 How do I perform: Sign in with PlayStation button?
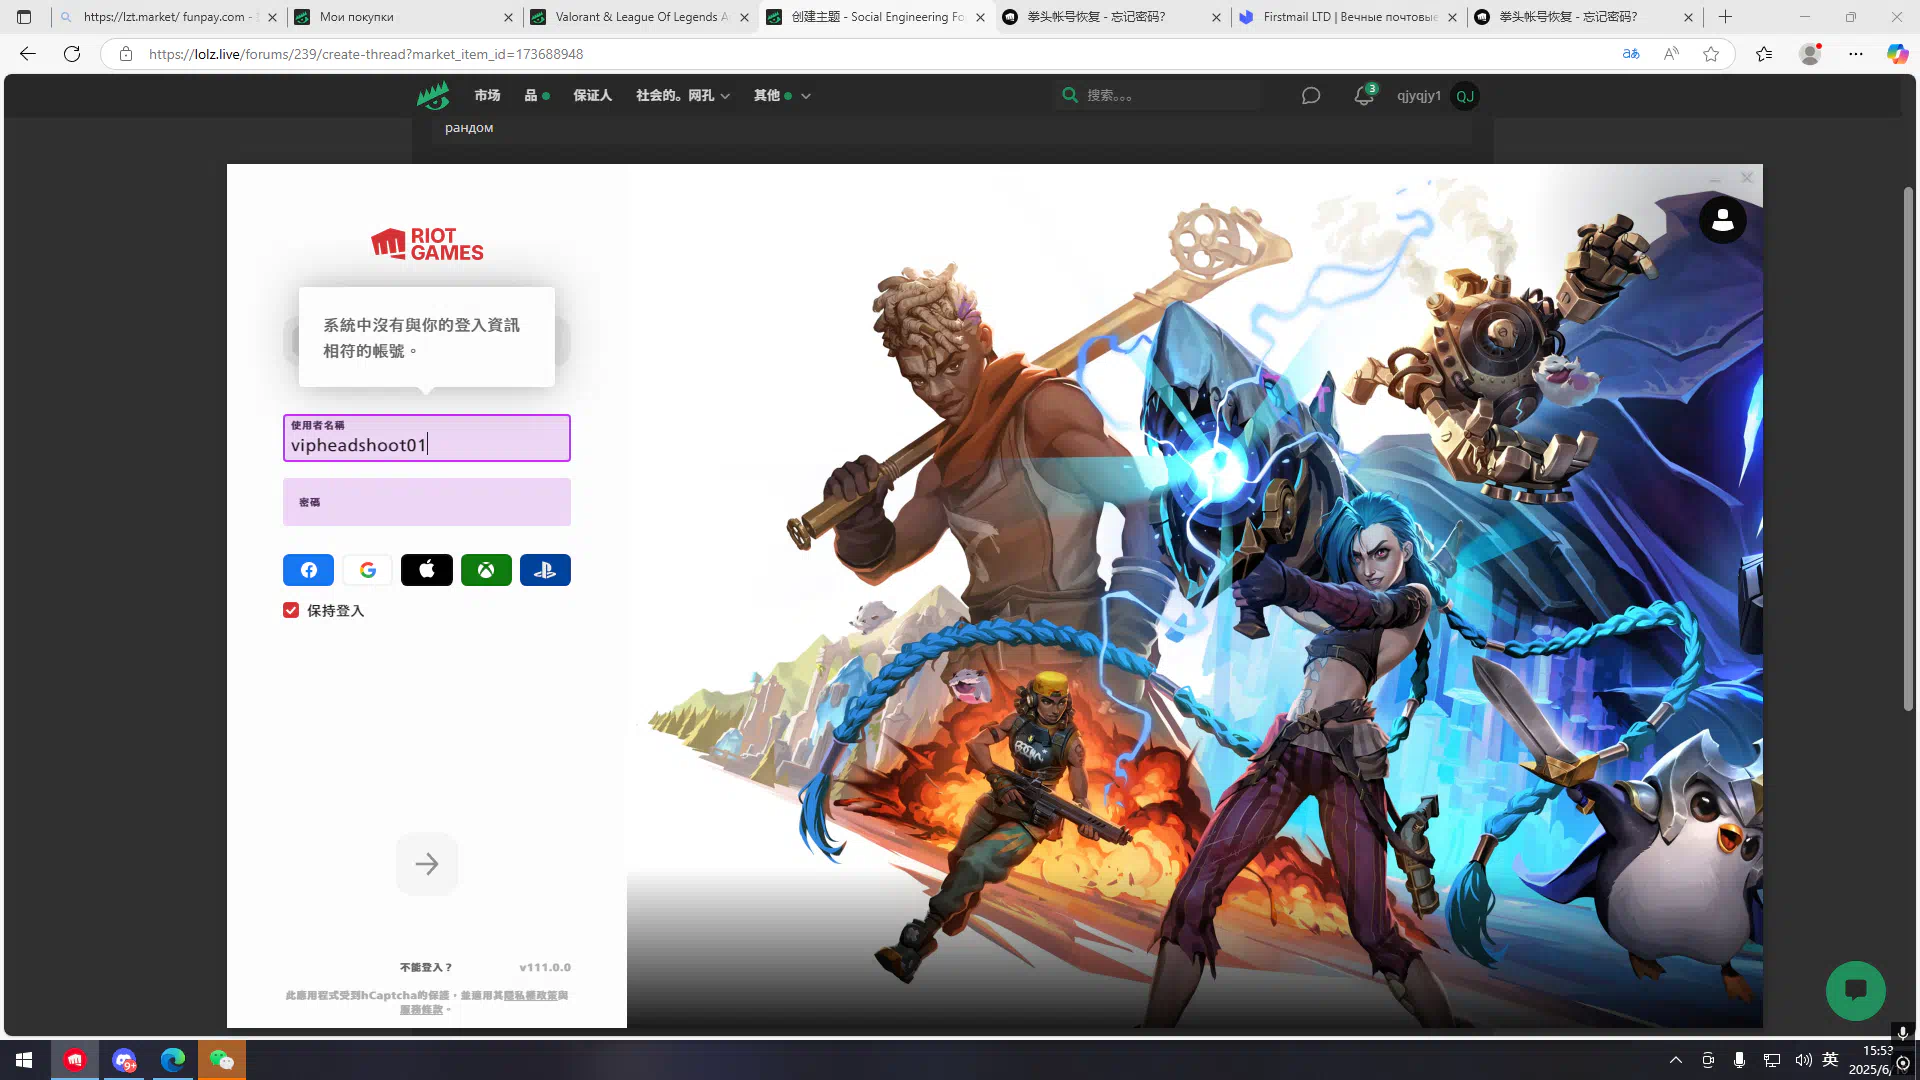pyautogui.click(x=545, y=570)
